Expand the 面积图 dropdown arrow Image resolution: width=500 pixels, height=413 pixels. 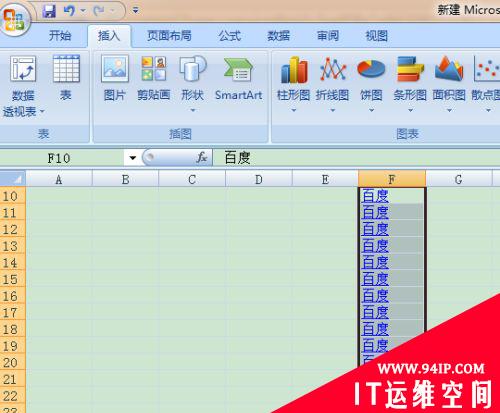(449, 110)
